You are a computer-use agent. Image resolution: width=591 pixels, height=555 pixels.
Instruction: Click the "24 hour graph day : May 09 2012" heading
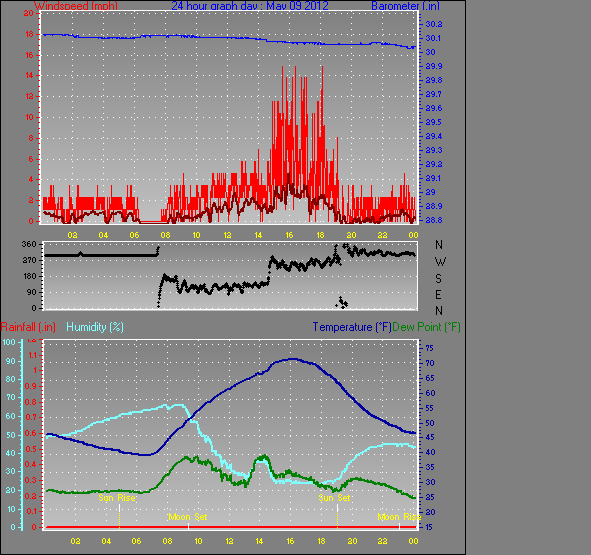point(250,5)
